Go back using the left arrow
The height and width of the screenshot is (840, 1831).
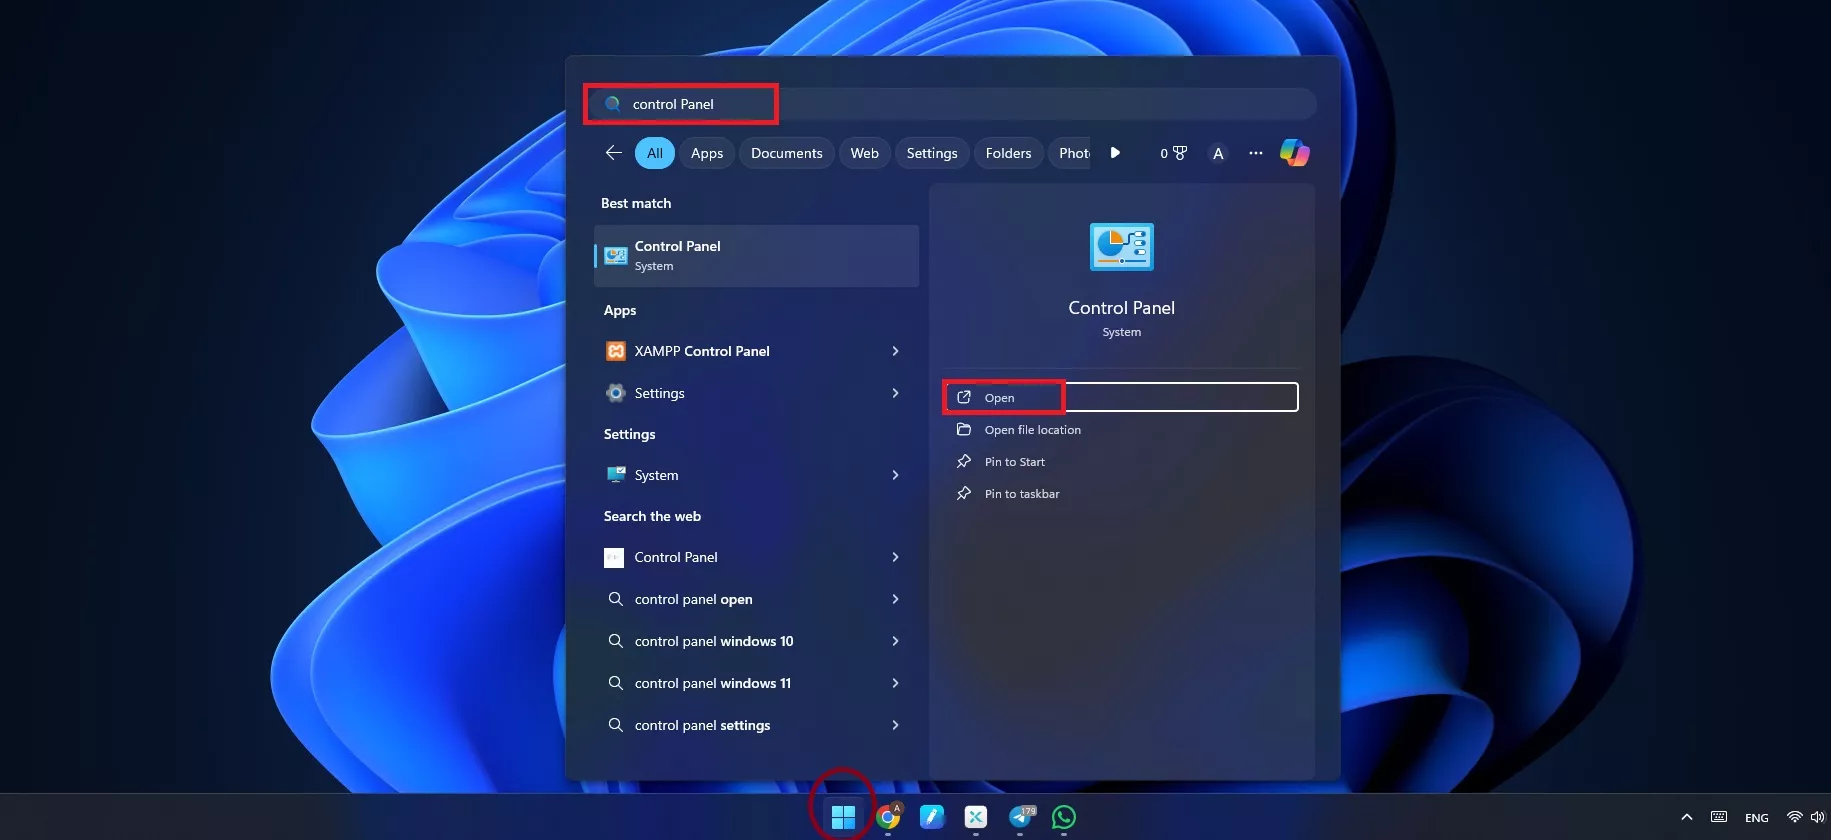click(x=614, y=153)
